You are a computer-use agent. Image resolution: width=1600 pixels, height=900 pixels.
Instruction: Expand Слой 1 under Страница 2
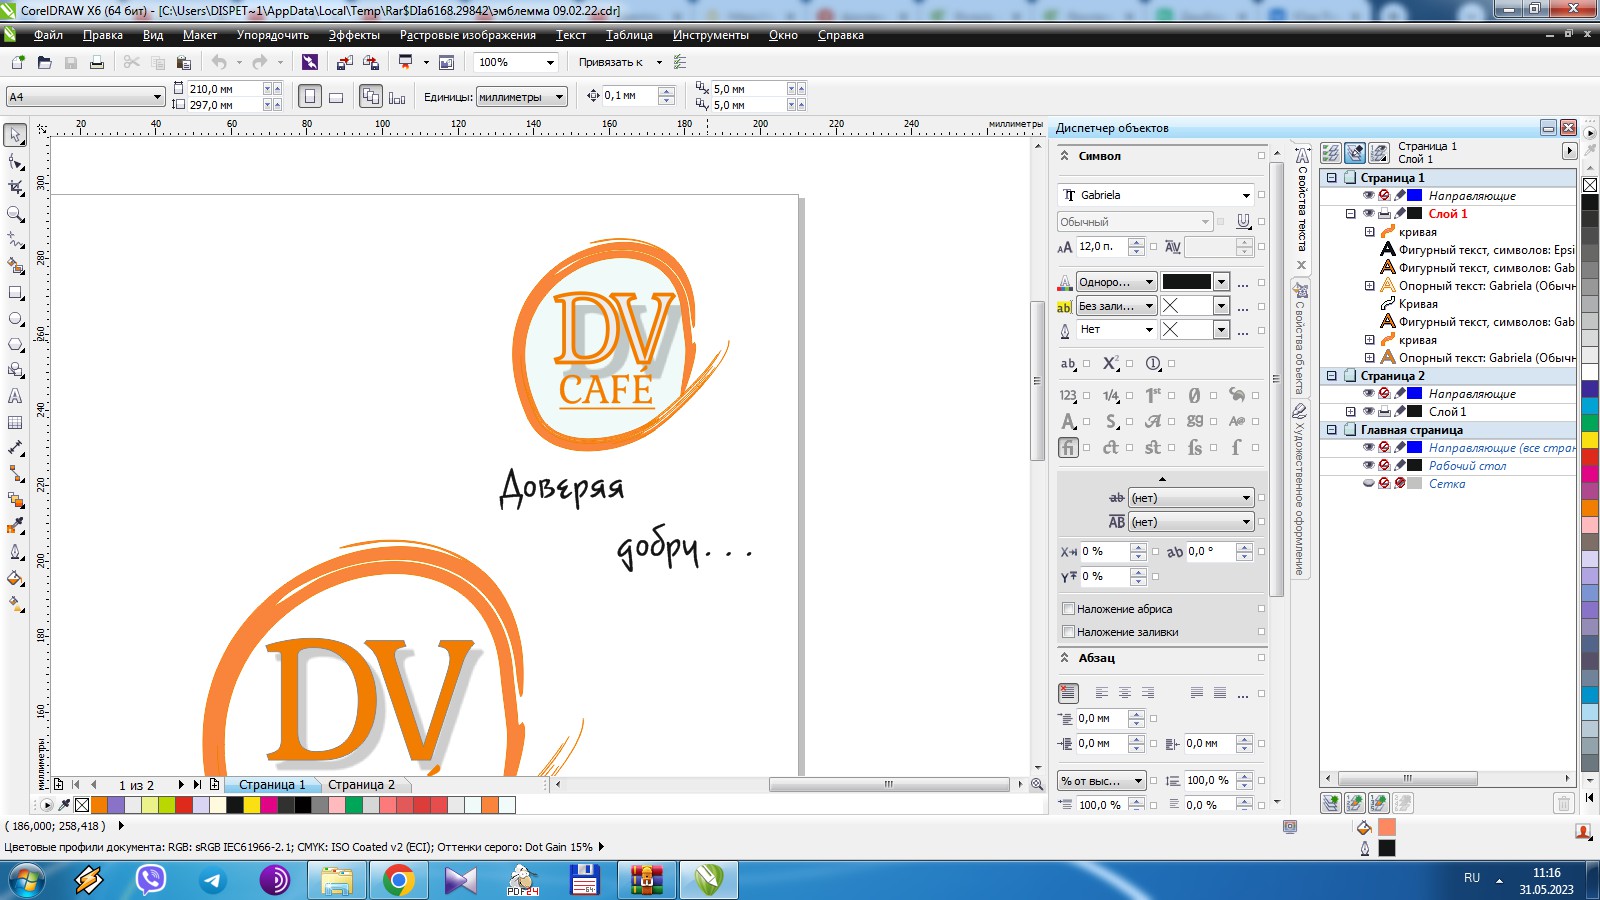(1350, 411)
